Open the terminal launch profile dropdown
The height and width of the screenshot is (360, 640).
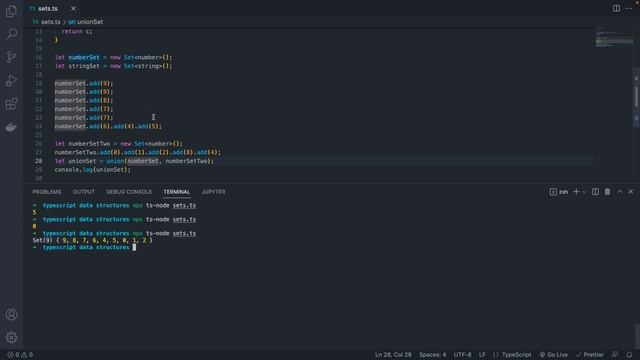click(x=584, y=192)
